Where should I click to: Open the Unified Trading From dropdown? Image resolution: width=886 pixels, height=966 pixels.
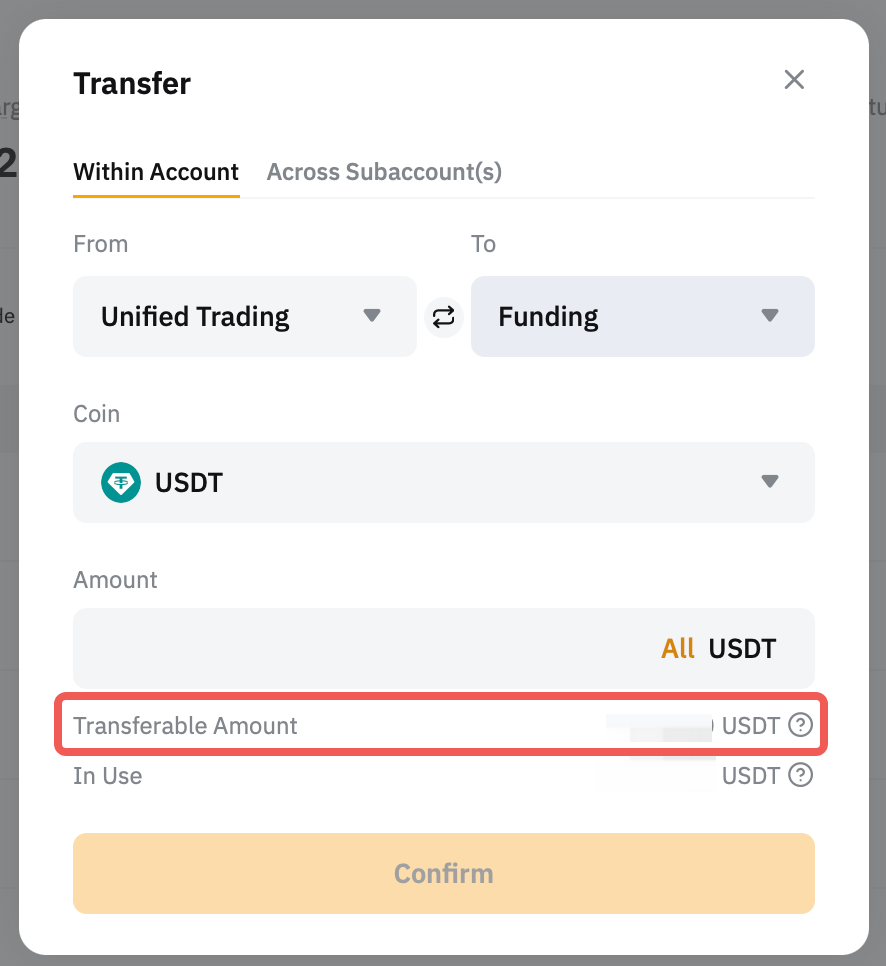(x=244, y=317)
